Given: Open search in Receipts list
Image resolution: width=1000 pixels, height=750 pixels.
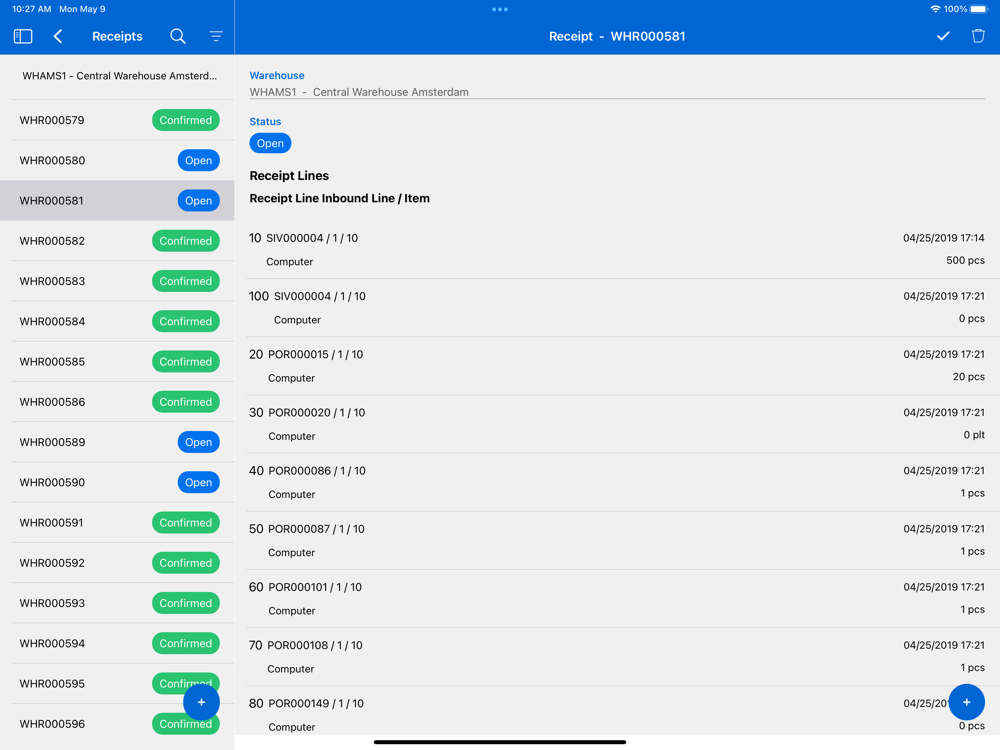Looking at the screenshot, I should 178,36.
